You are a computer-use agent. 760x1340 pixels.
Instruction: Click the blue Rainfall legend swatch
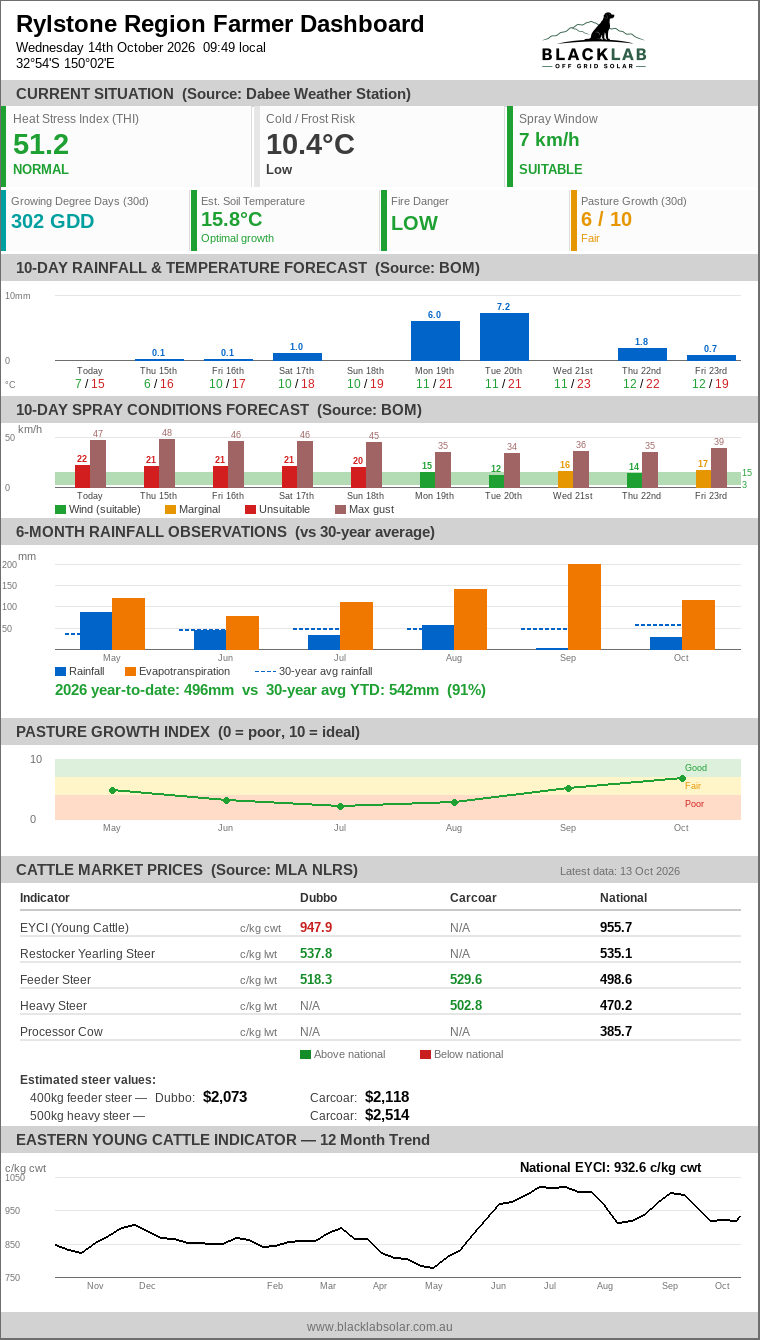(x=60, y=671)
